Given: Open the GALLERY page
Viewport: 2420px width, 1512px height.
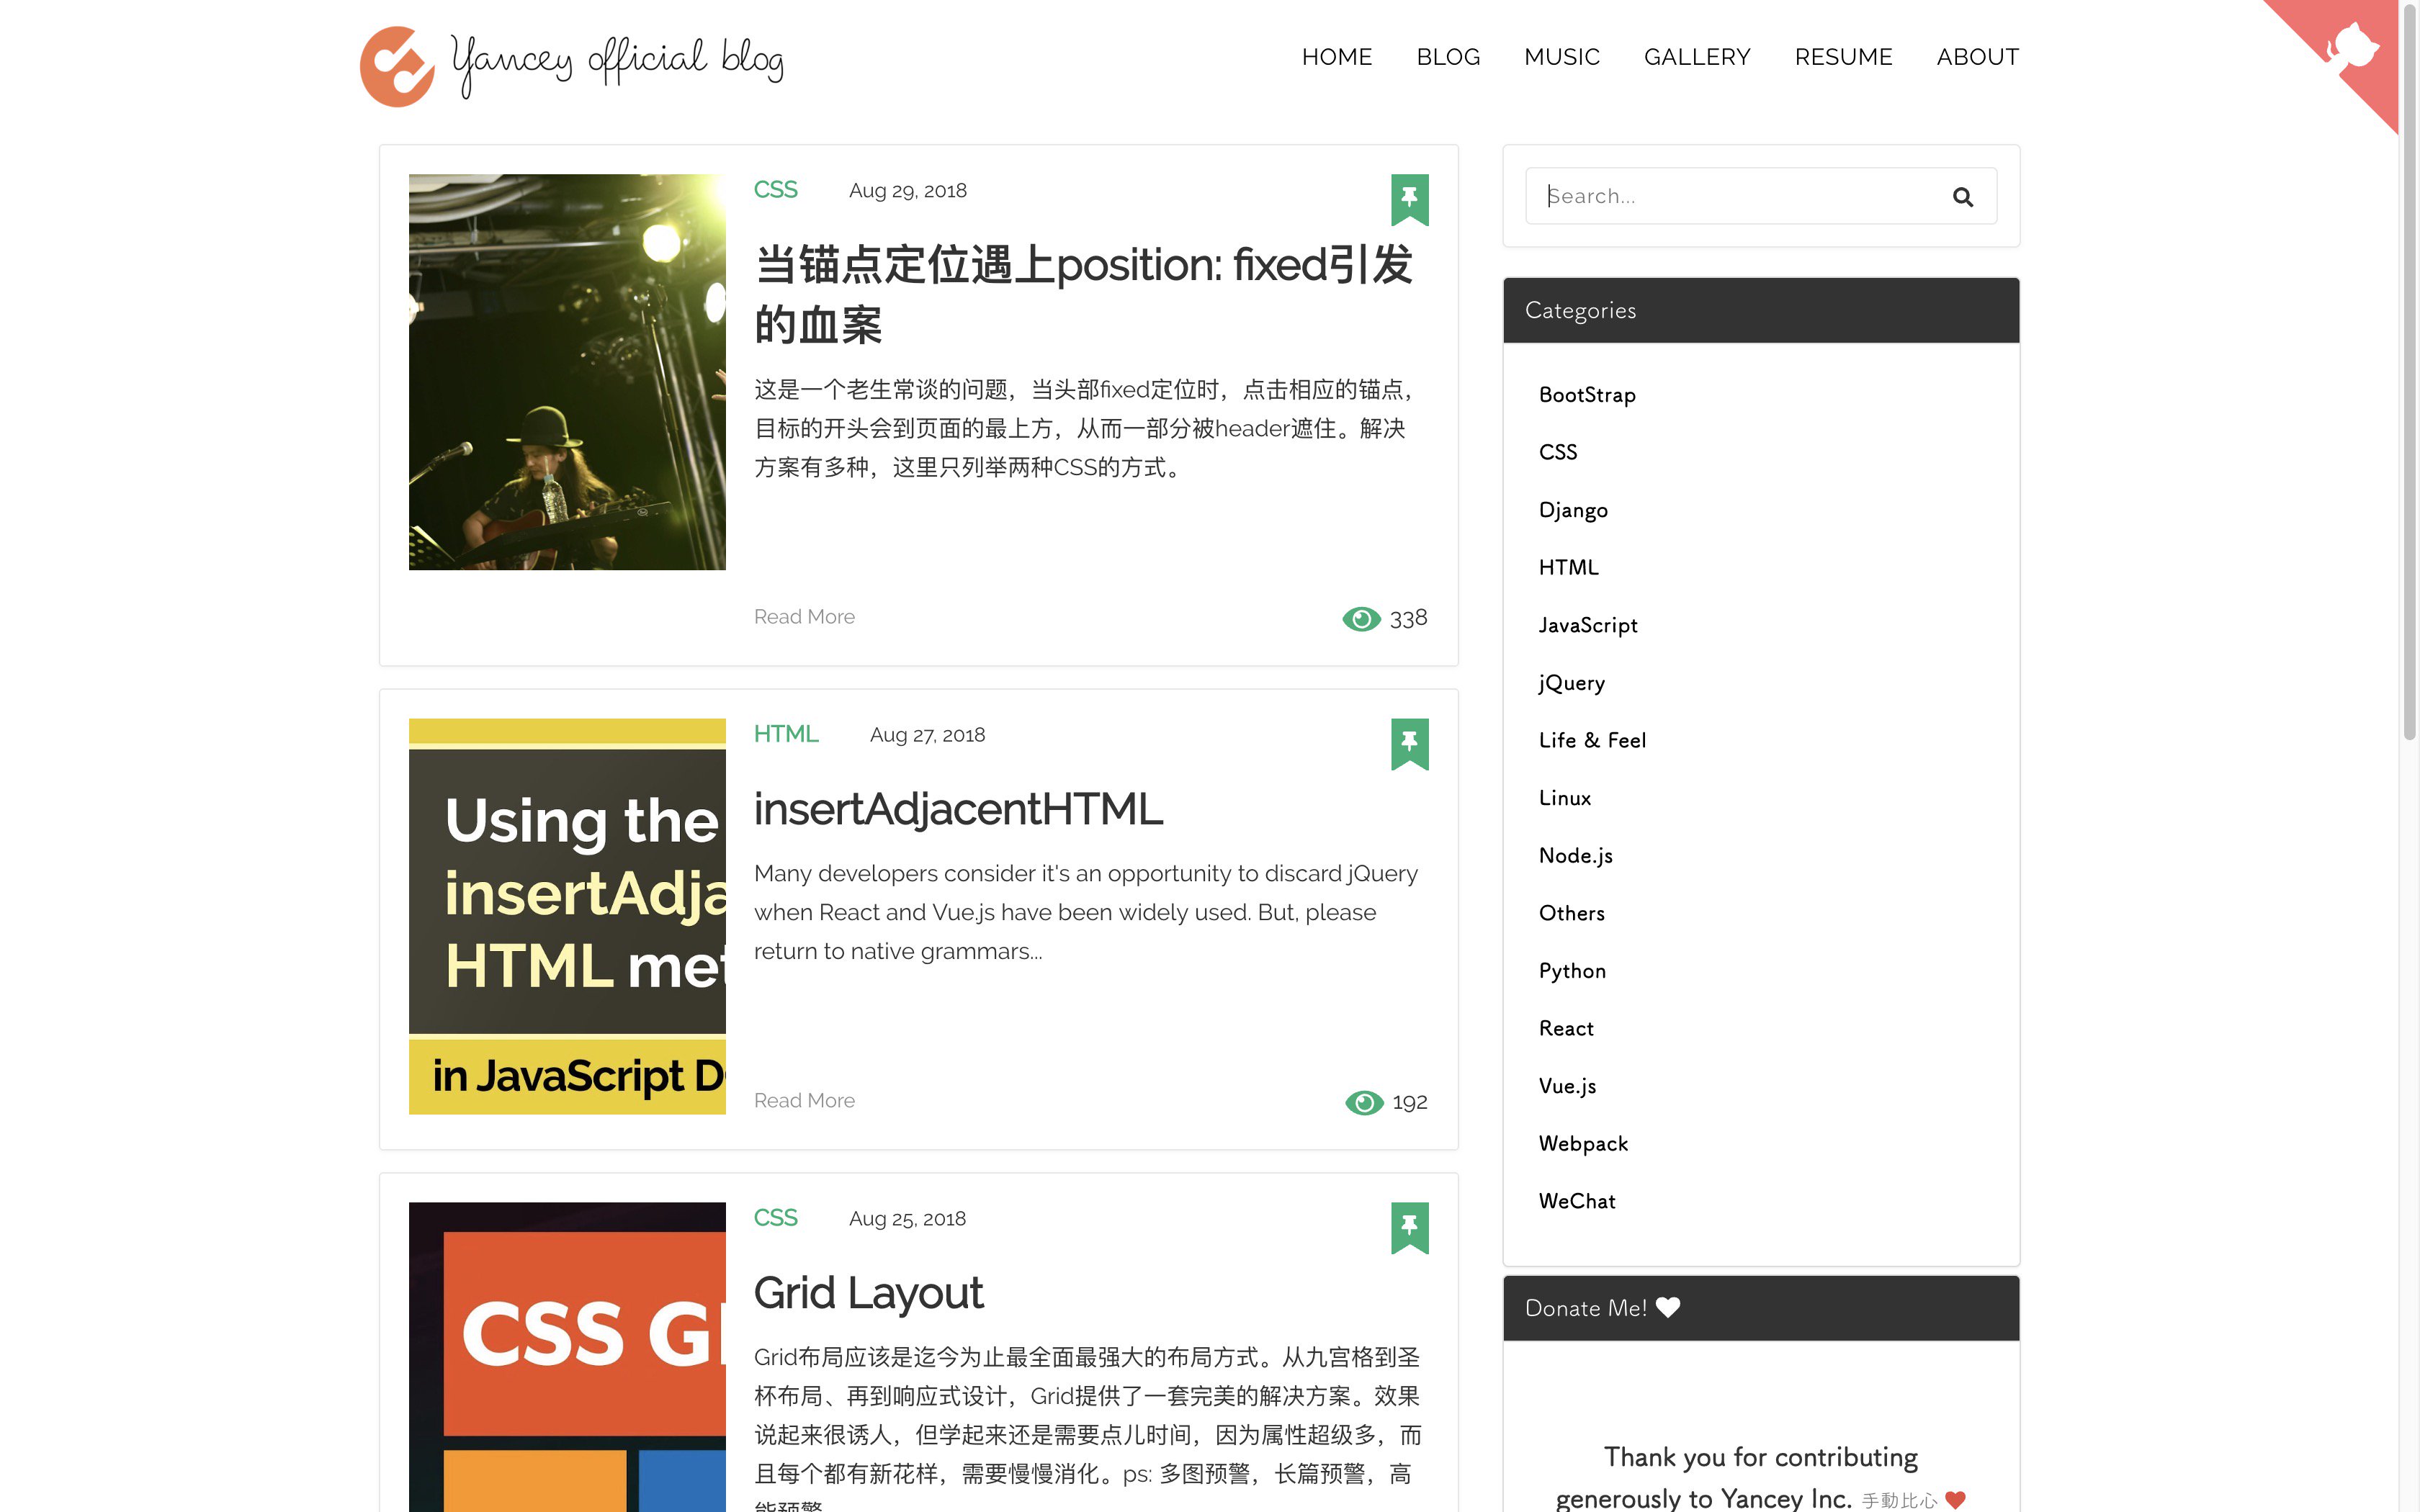Looking at the screenshot, I should [x=1697, y=57].
